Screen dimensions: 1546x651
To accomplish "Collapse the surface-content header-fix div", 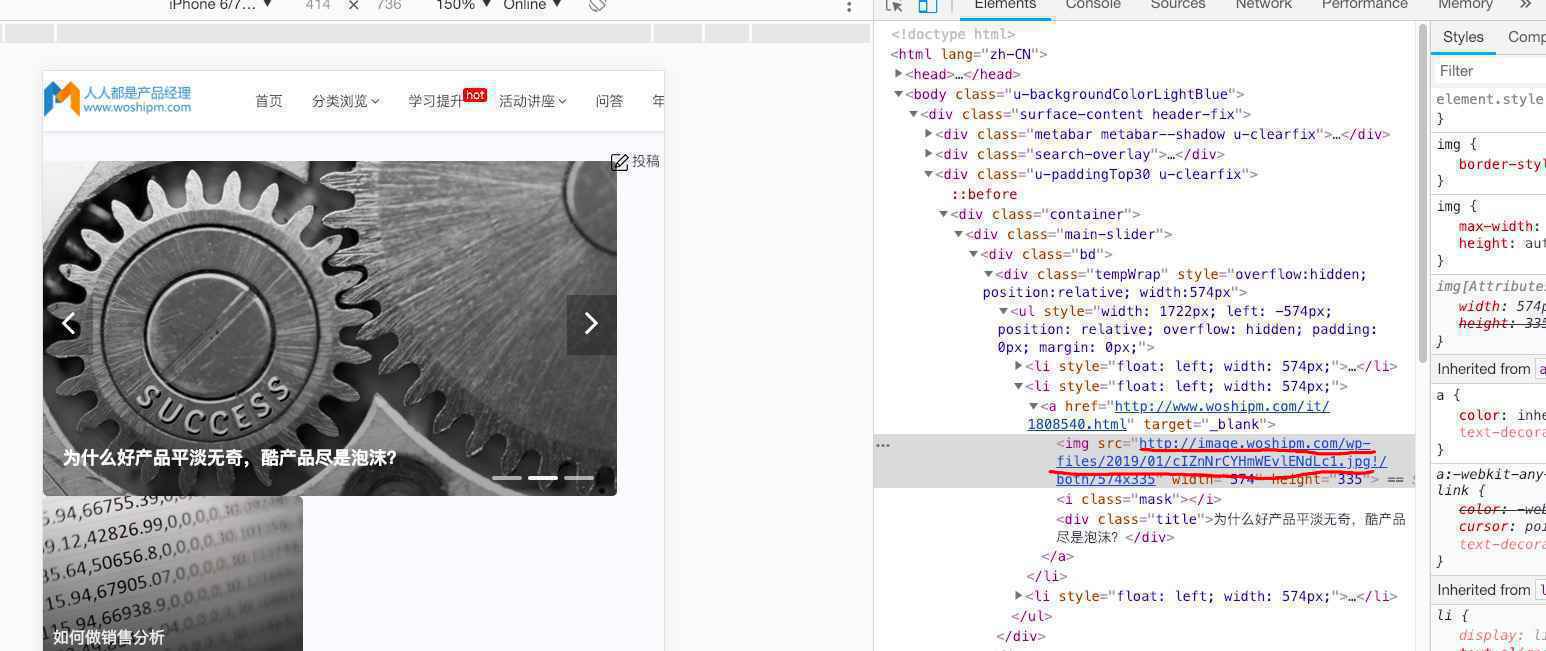I will (914, 114).
